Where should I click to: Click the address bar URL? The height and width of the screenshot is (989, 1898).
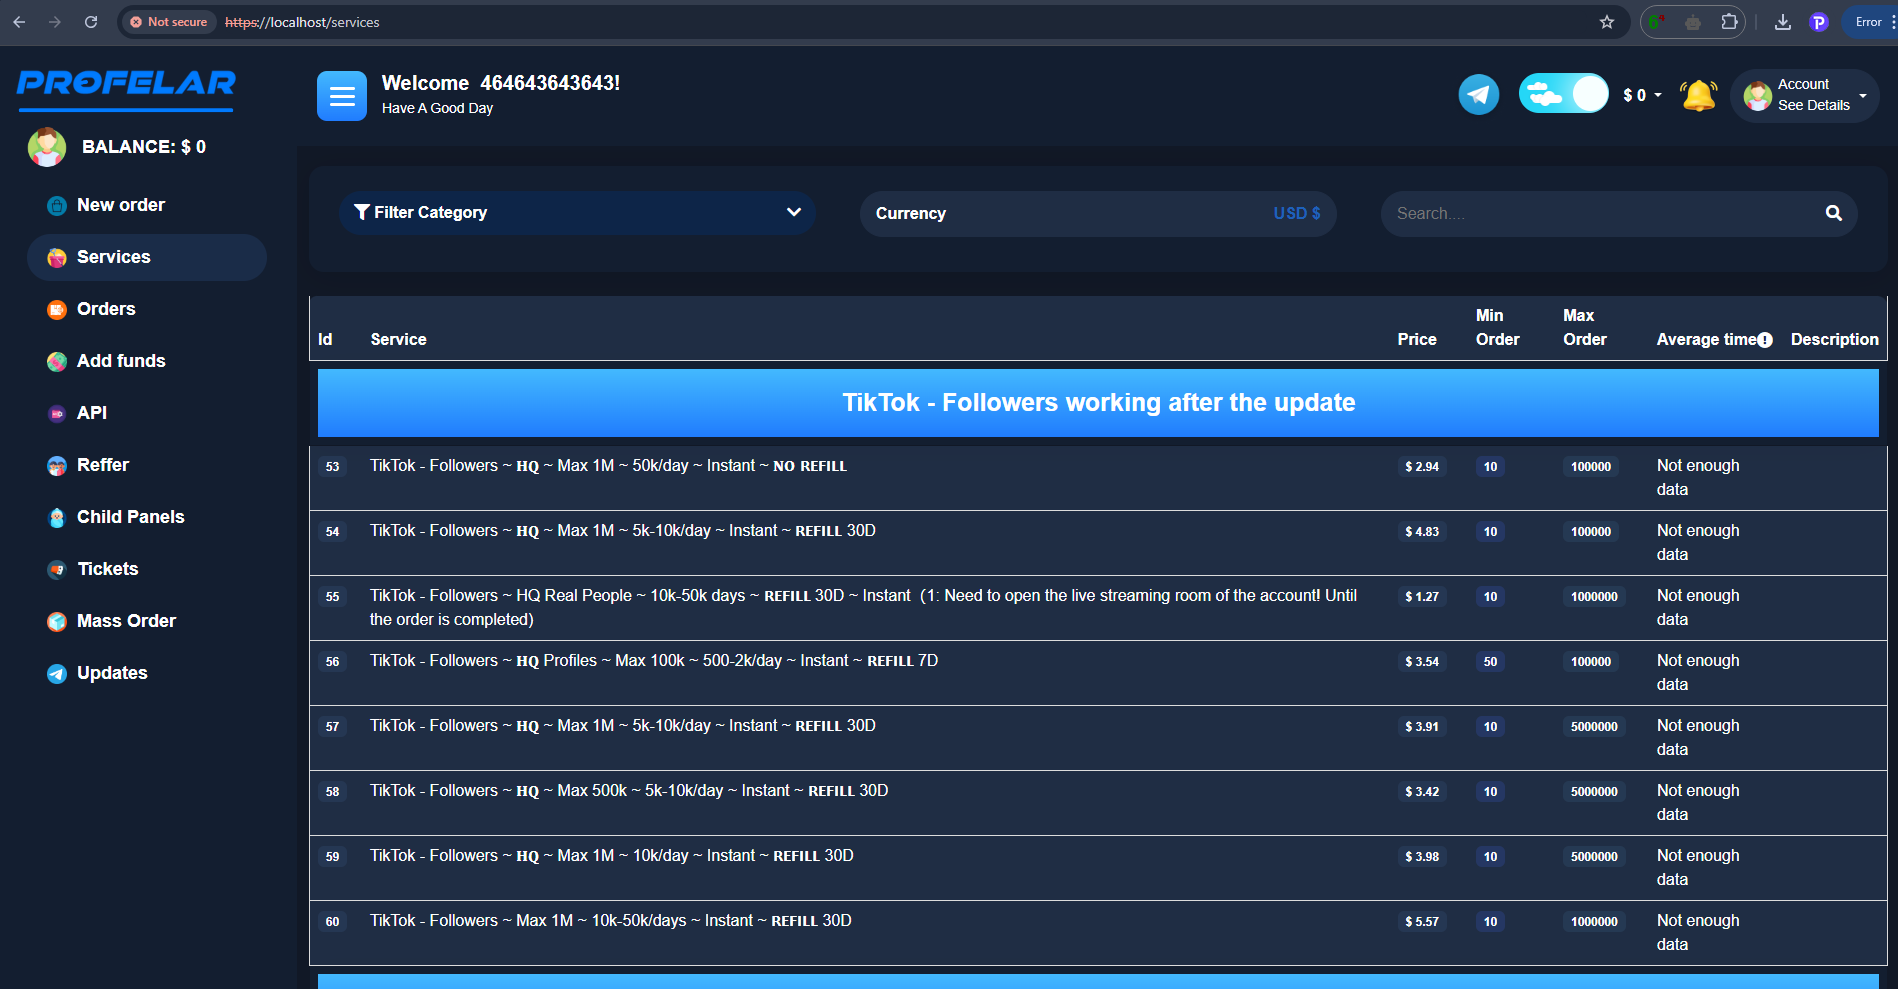302,22
